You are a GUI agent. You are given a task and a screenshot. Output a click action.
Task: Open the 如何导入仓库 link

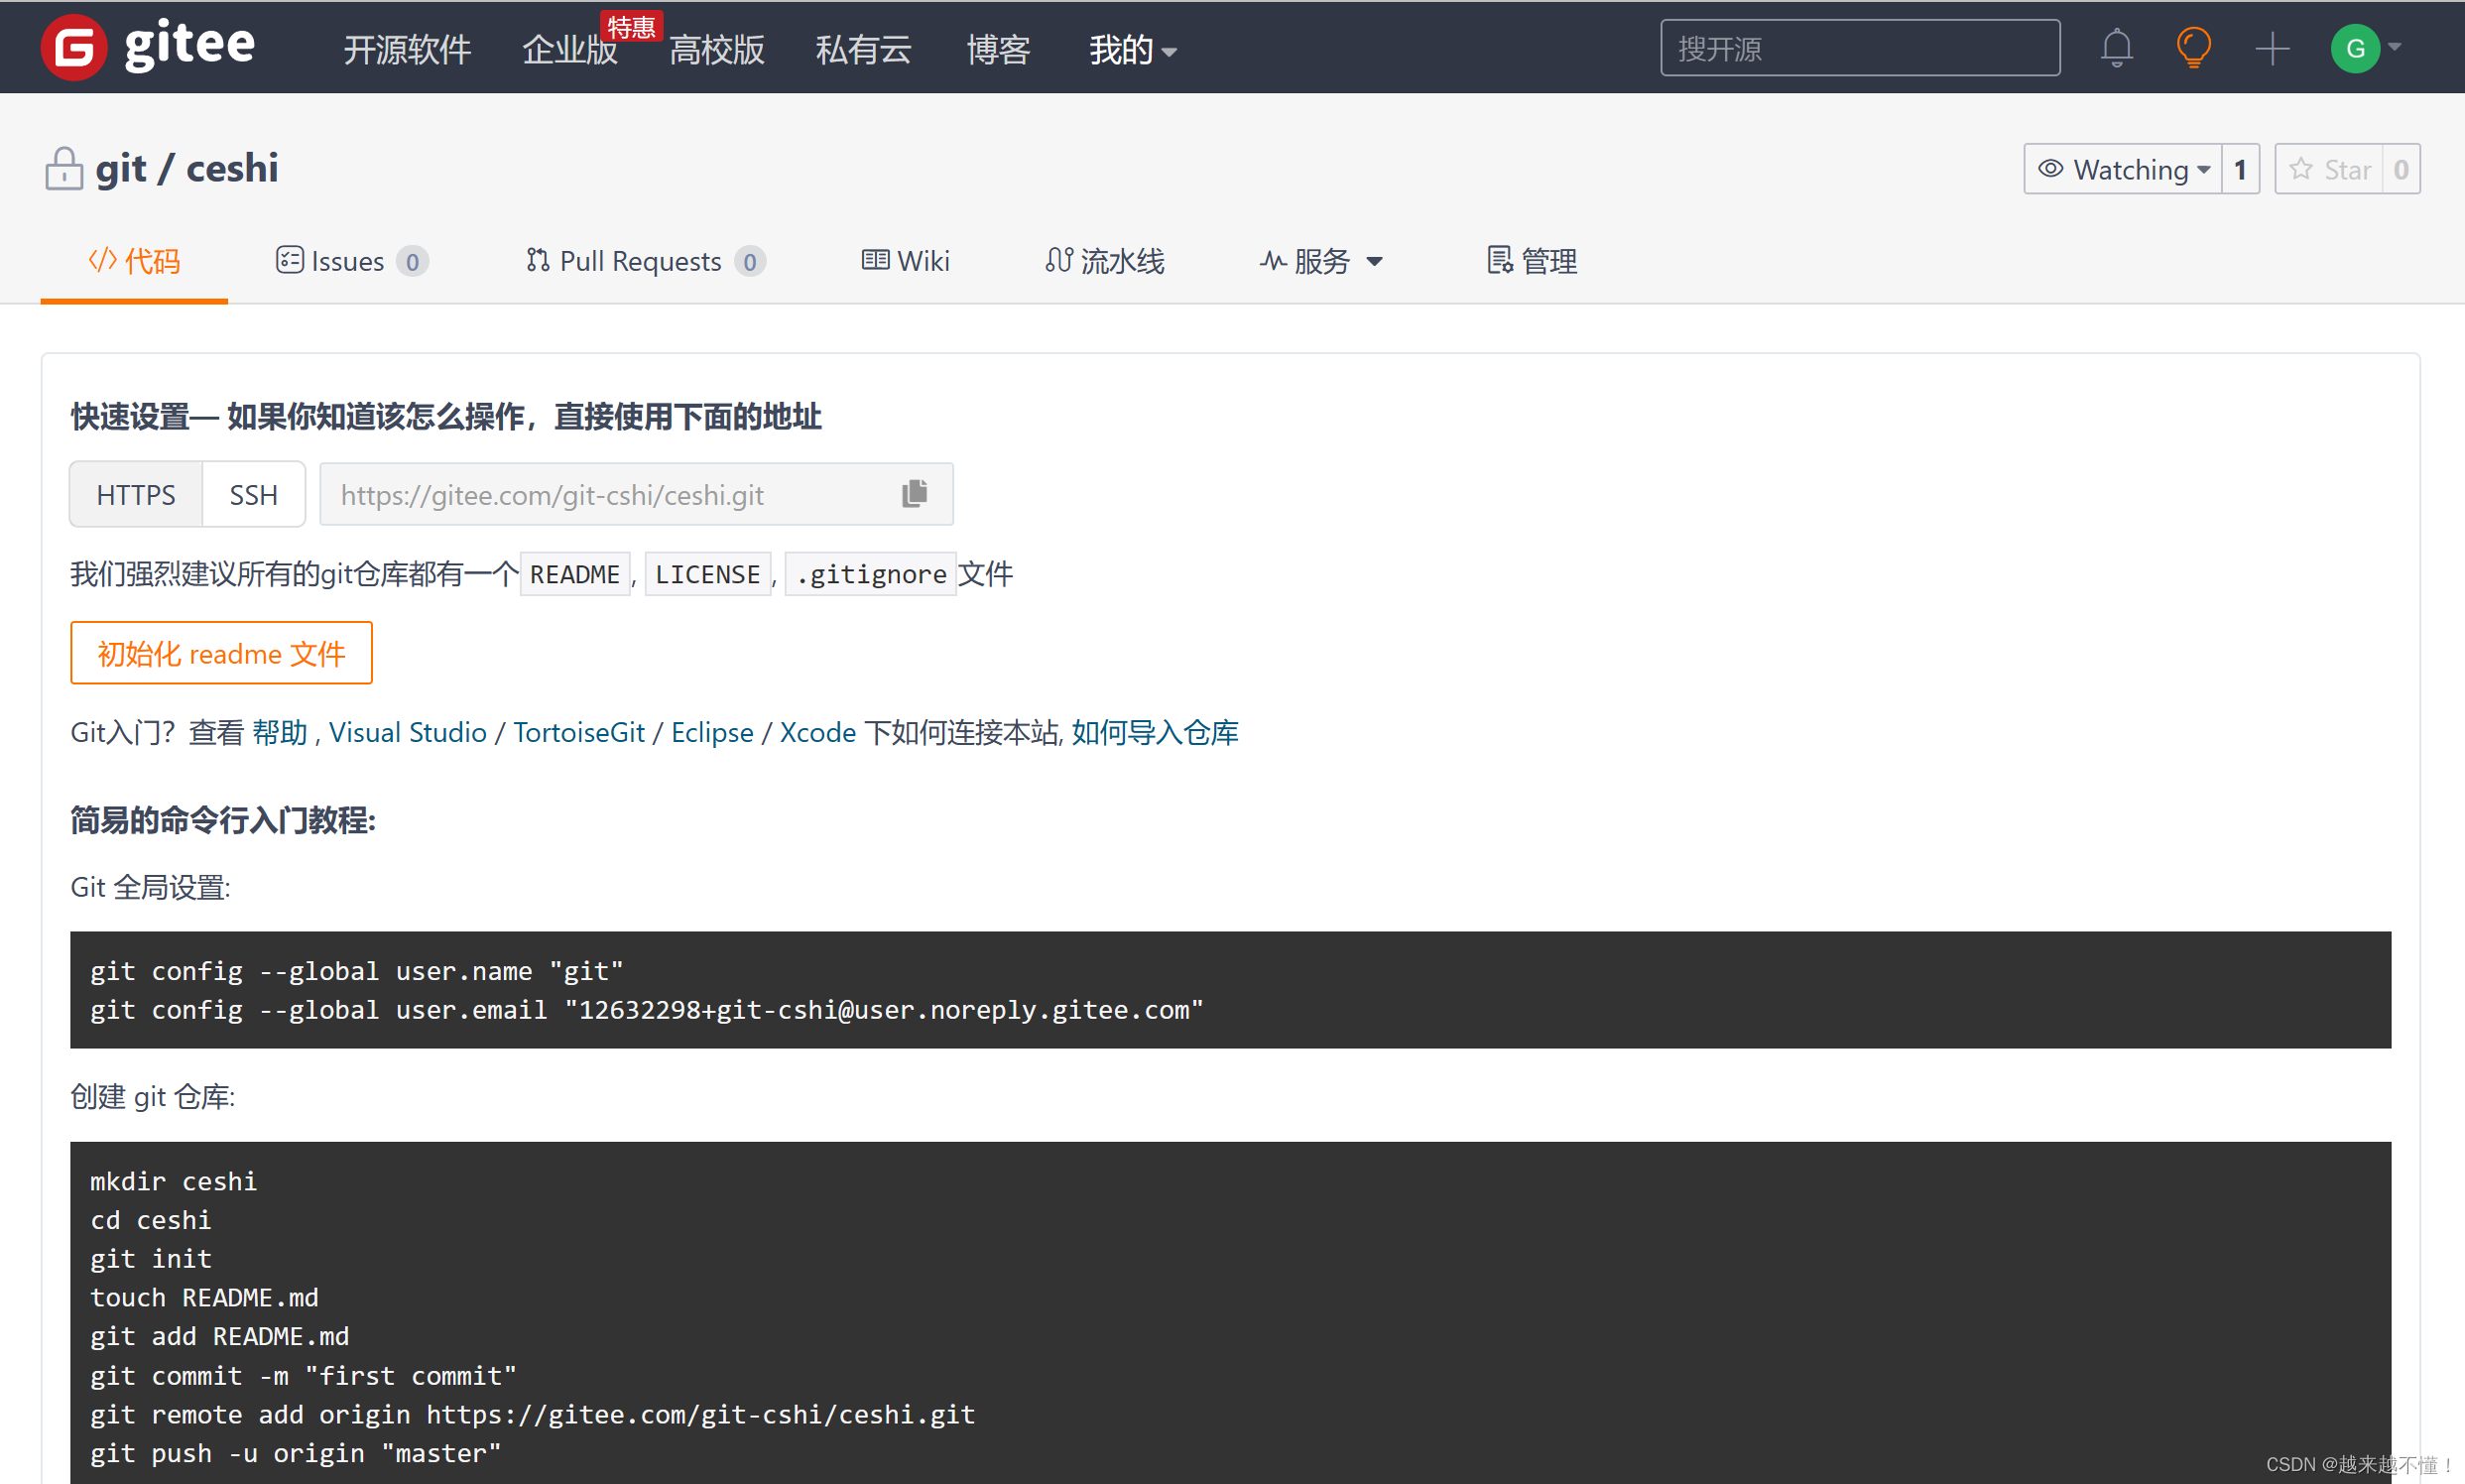pos(1155,732)
